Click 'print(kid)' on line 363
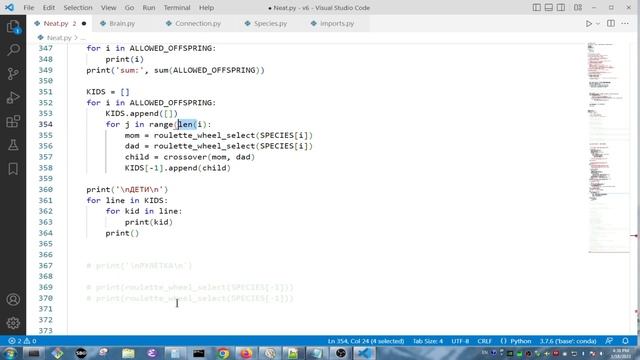This screenshot has width=640, height=360. coord(149,222)
